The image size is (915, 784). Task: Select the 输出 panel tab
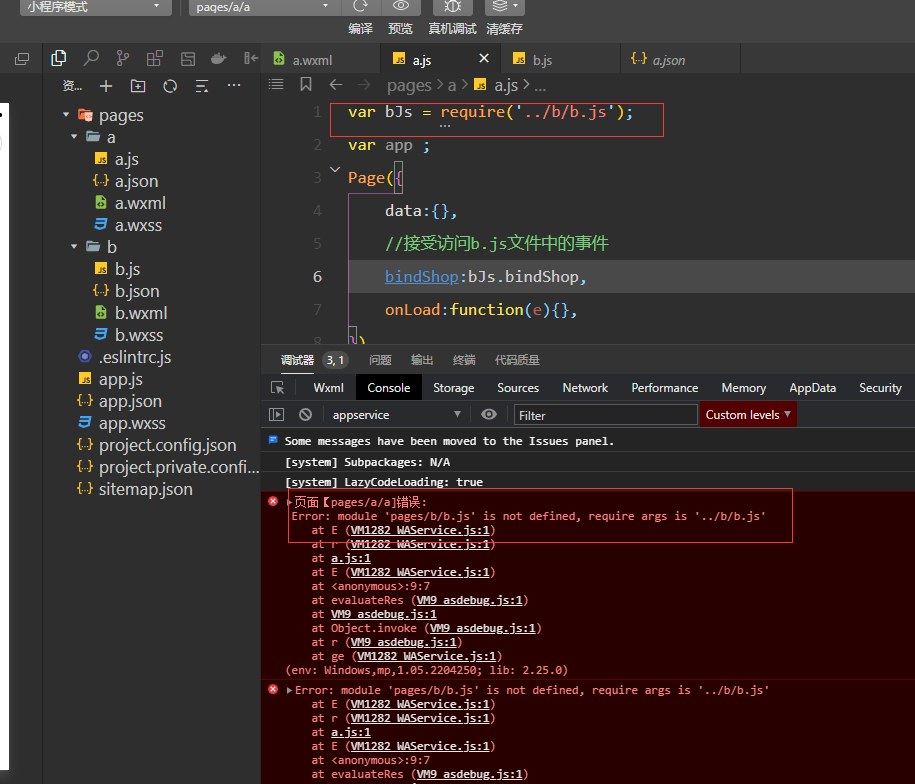click(421, 360)
